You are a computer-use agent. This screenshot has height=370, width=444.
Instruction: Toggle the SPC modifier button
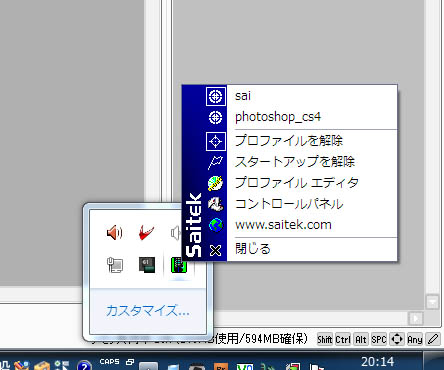click(379, 339)
